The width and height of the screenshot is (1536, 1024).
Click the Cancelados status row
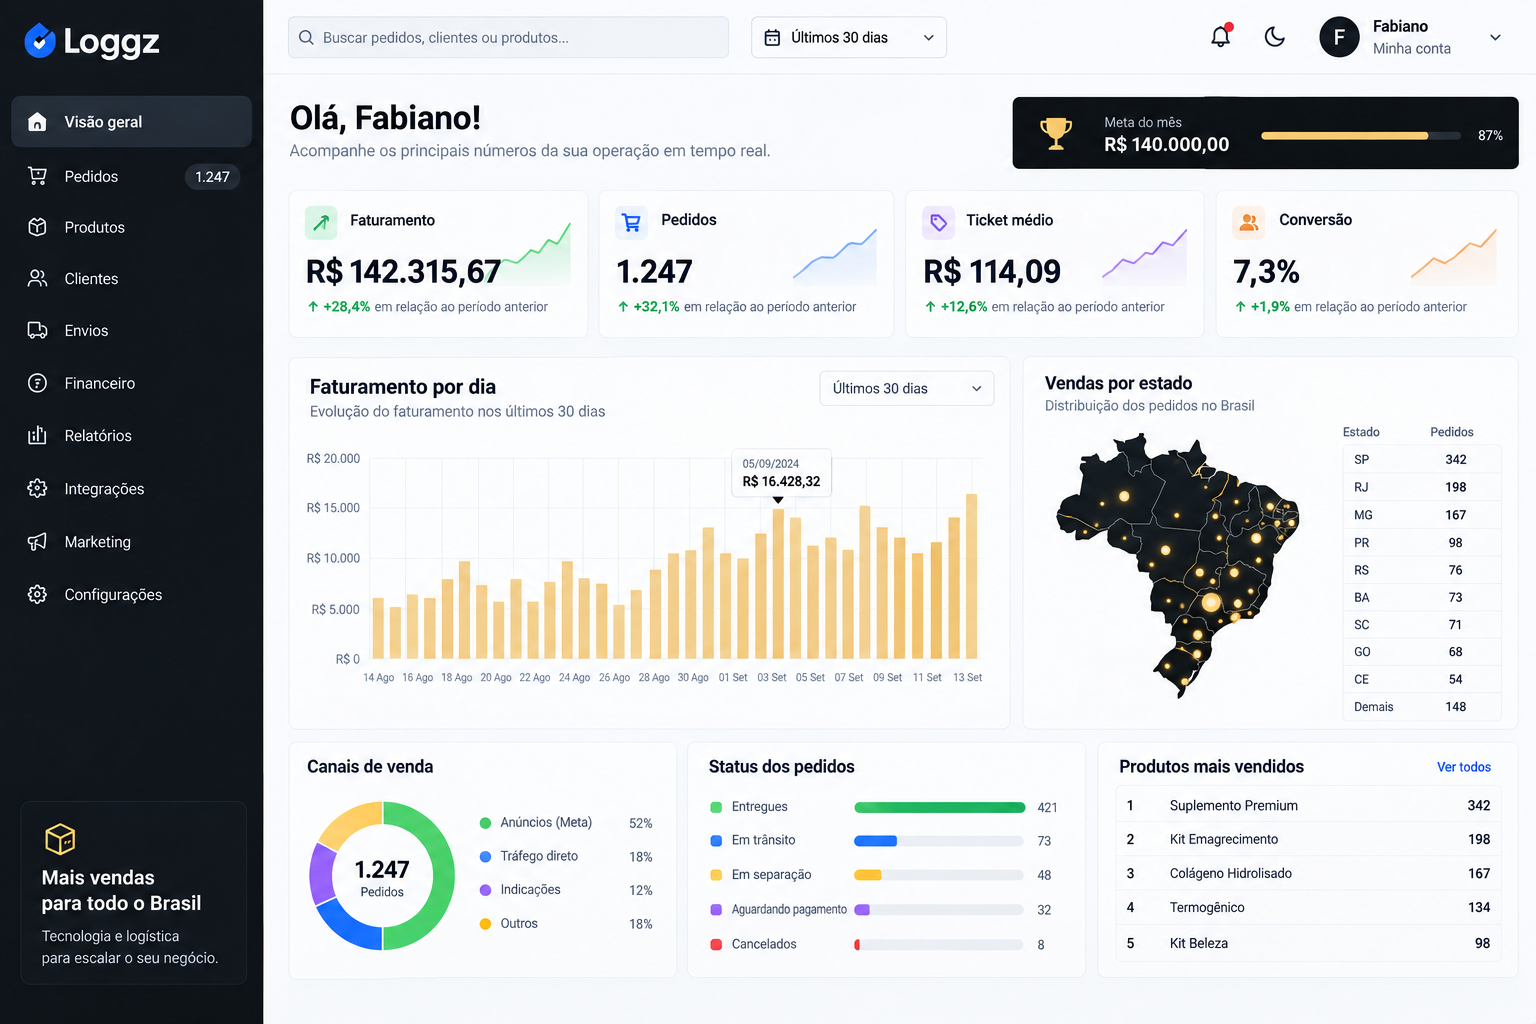882,944
